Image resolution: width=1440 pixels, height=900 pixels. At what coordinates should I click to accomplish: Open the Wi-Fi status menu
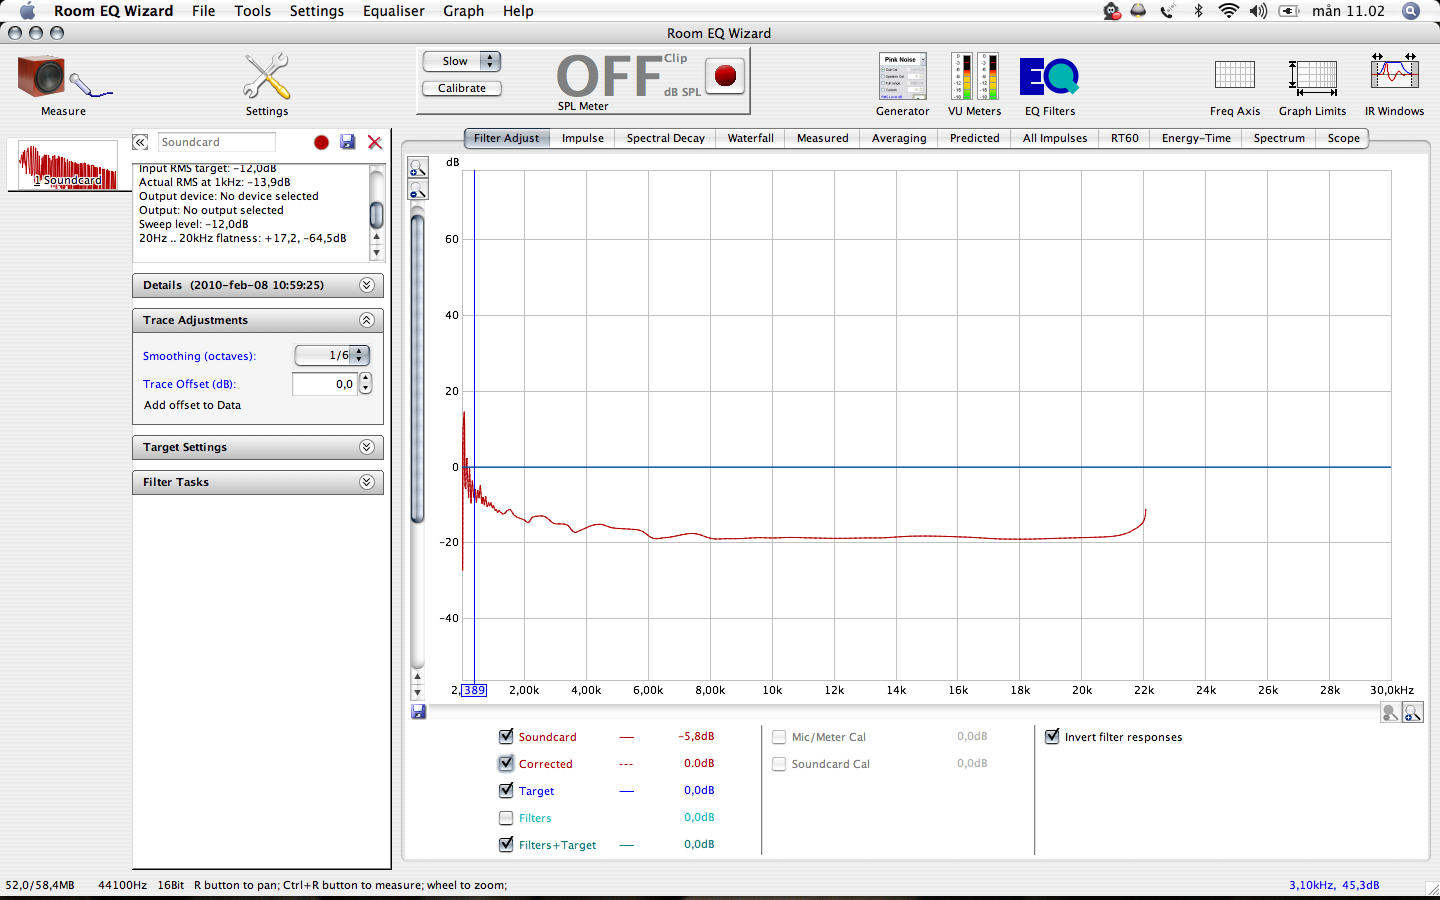(x=1228, y=11)
